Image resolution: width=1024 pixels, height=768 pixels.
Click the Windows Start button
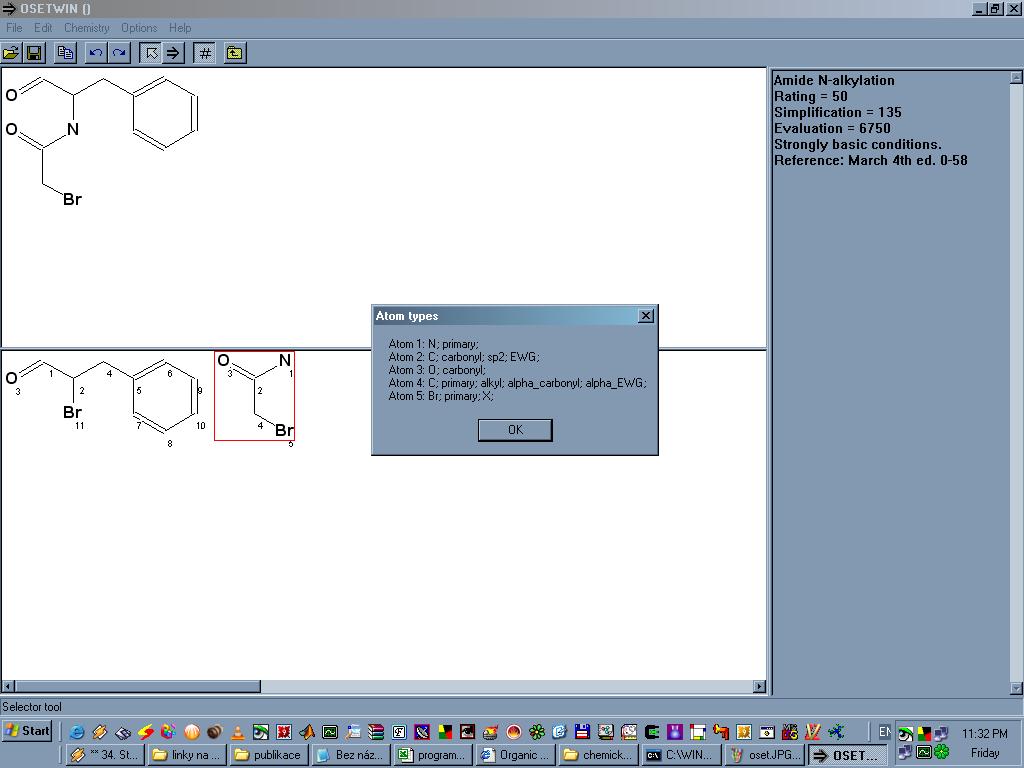tap(27, 731)
